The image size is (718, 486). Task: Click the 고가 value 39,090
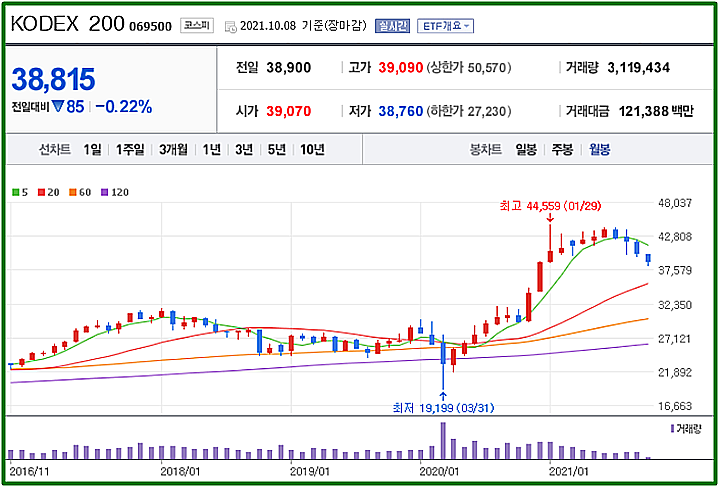tap(400, 68)
